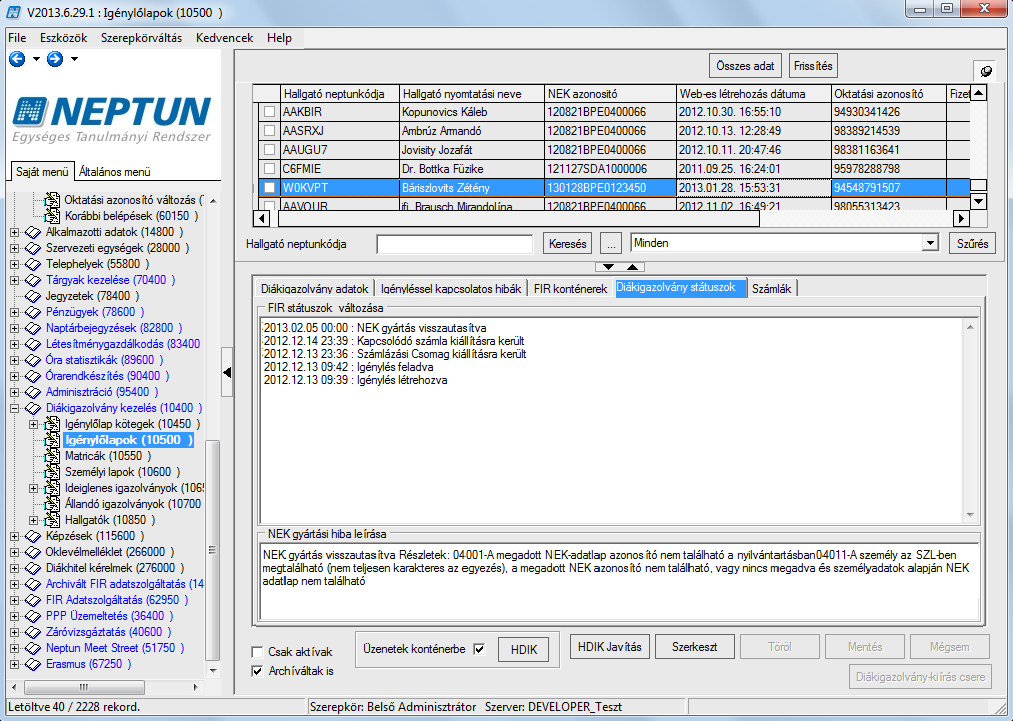Click the icon beside Telephelyek (55800)
Screen dimensions: 1013x721
tap(32, 264)
